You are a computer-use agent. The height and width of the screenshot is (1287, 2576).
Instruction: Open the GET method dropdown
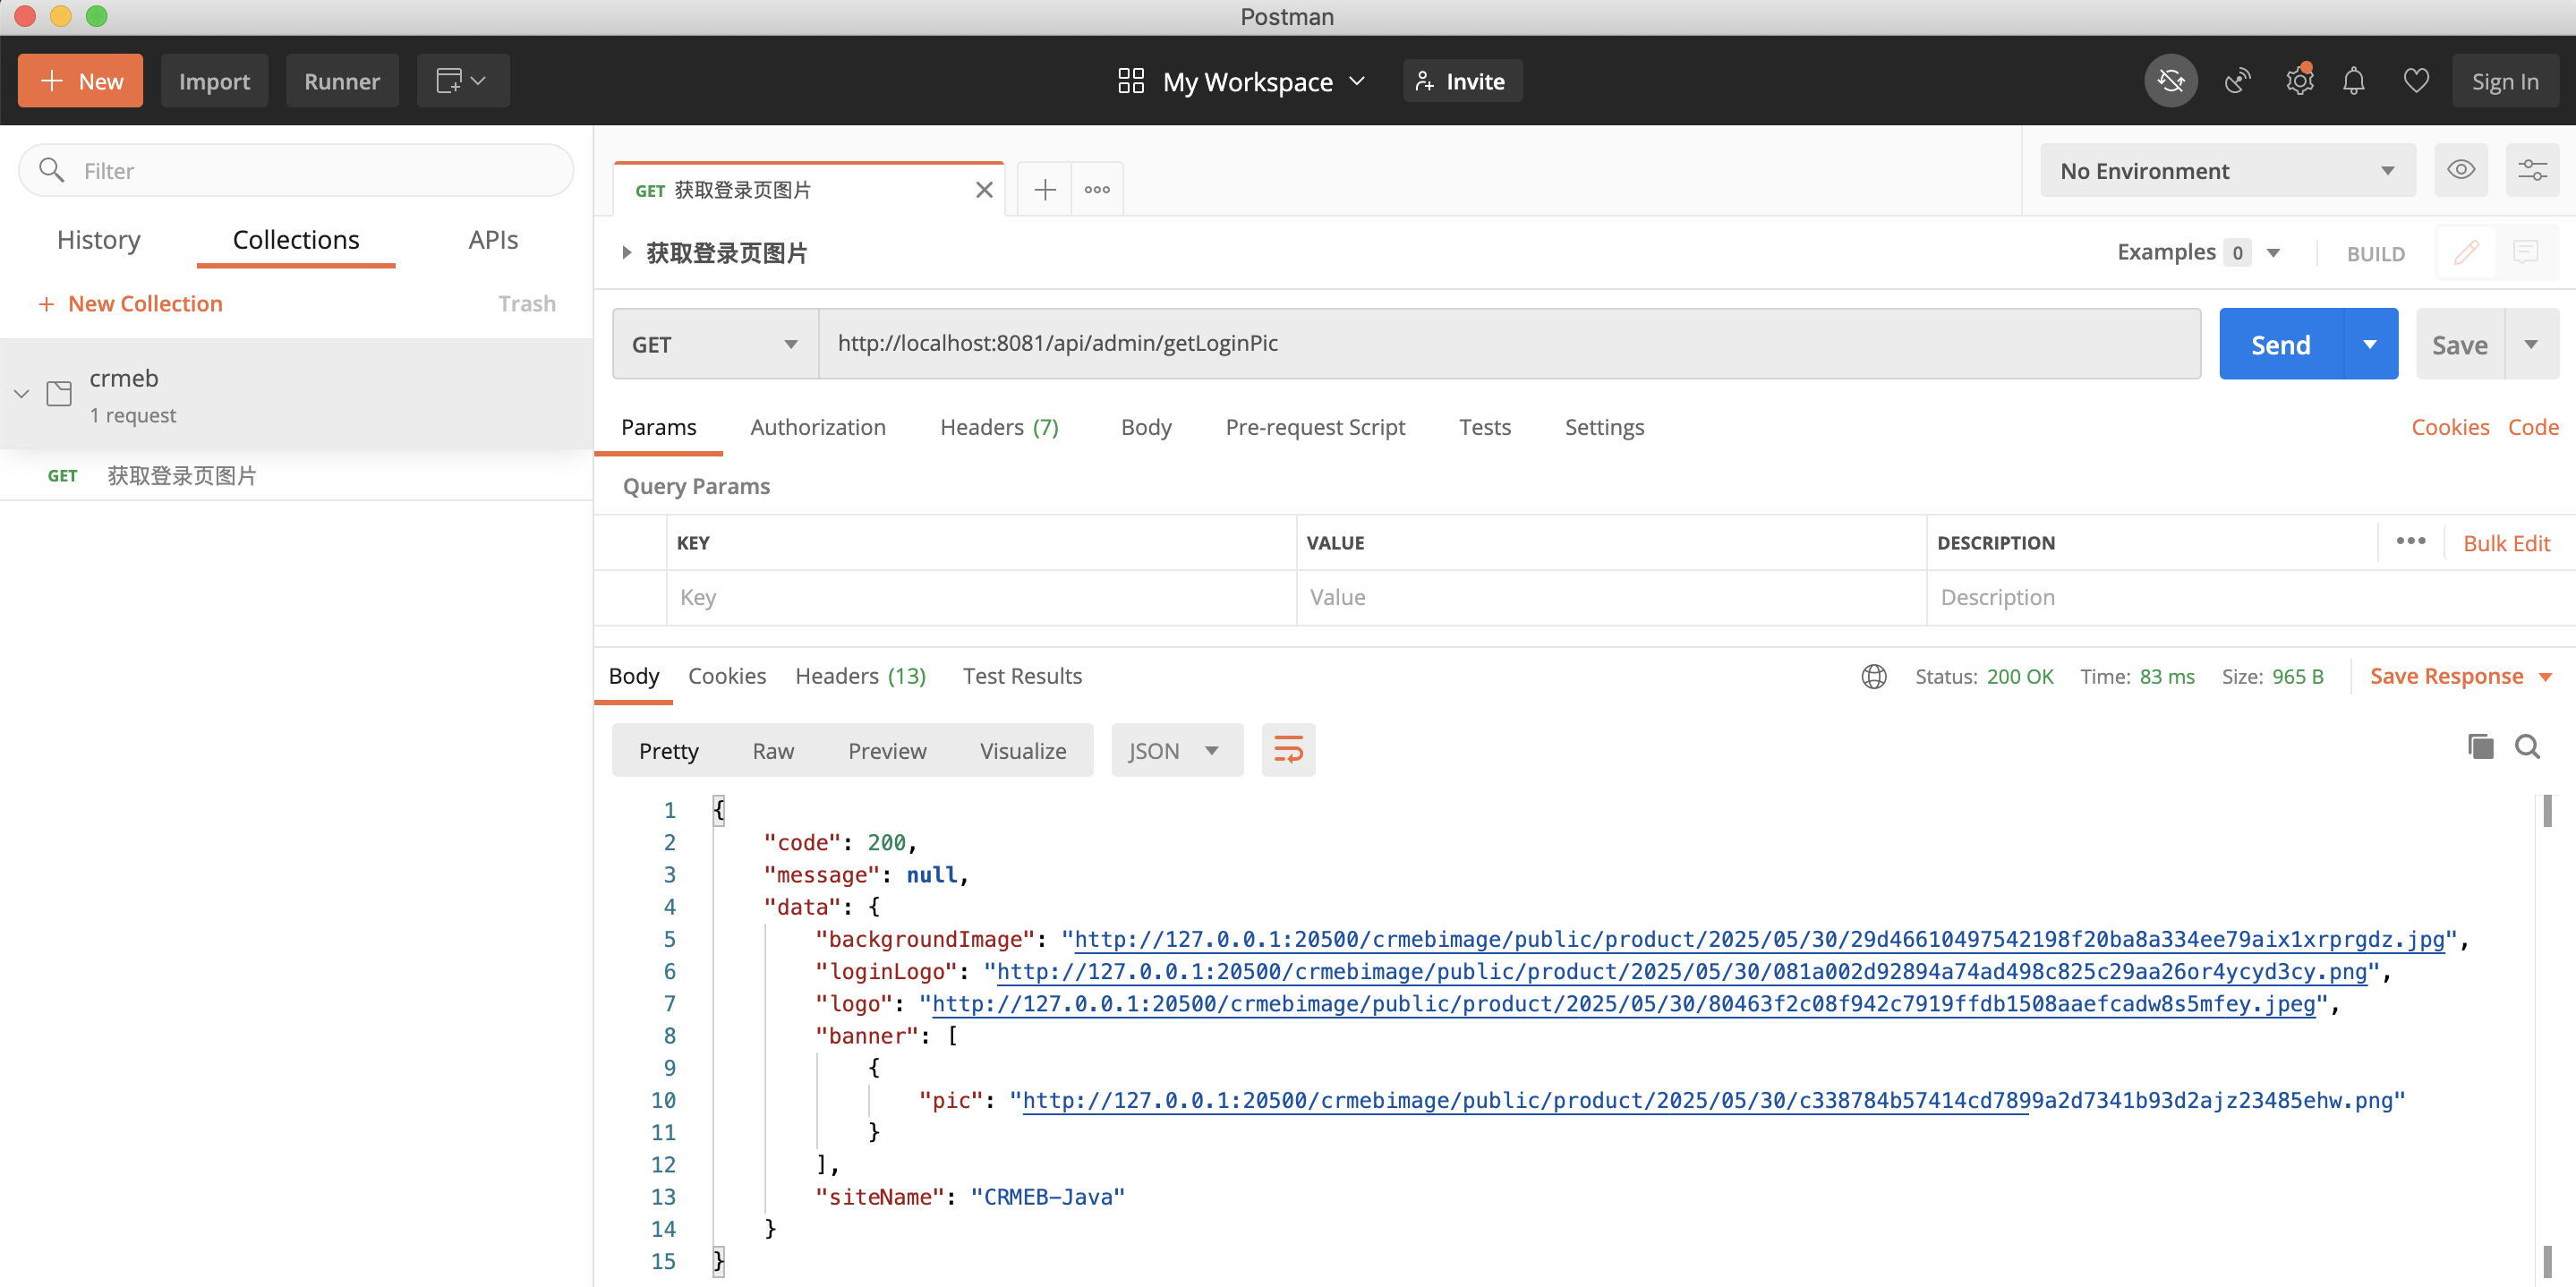coord(715,345)
